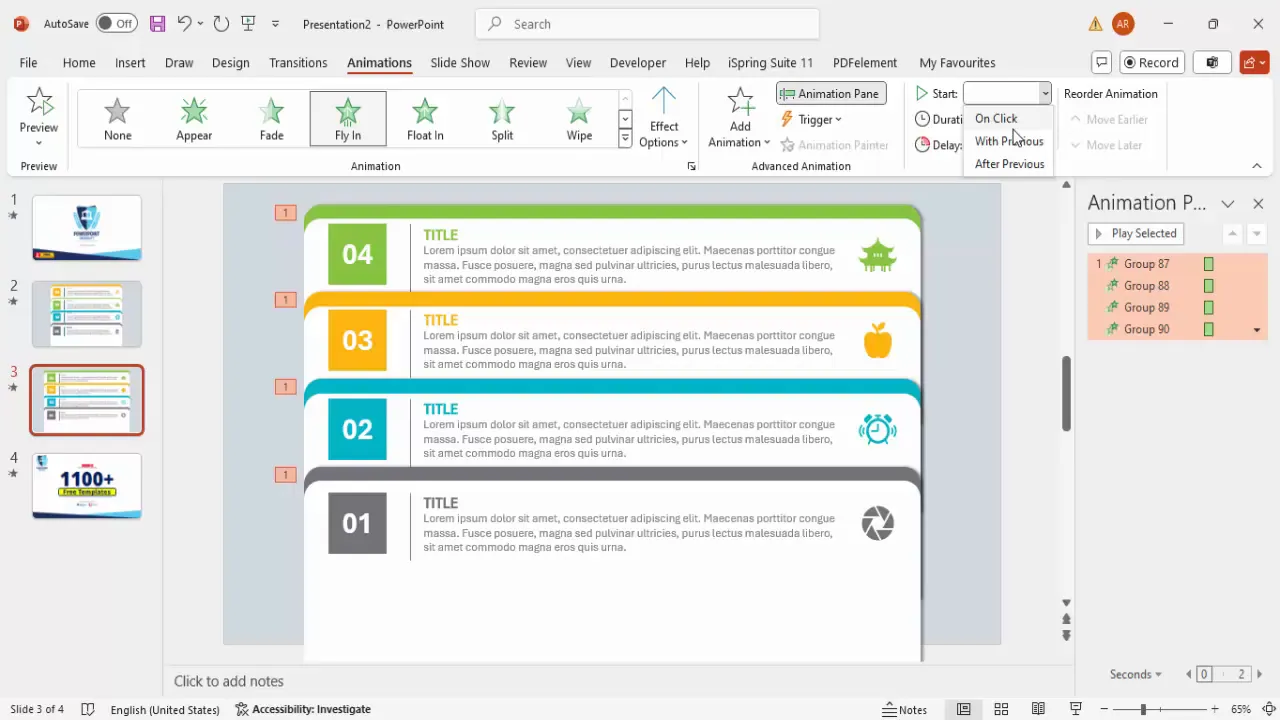The width and height of the screenshot is (1280, 720).
Task: Apply the Float In animation
Action: 425,119
